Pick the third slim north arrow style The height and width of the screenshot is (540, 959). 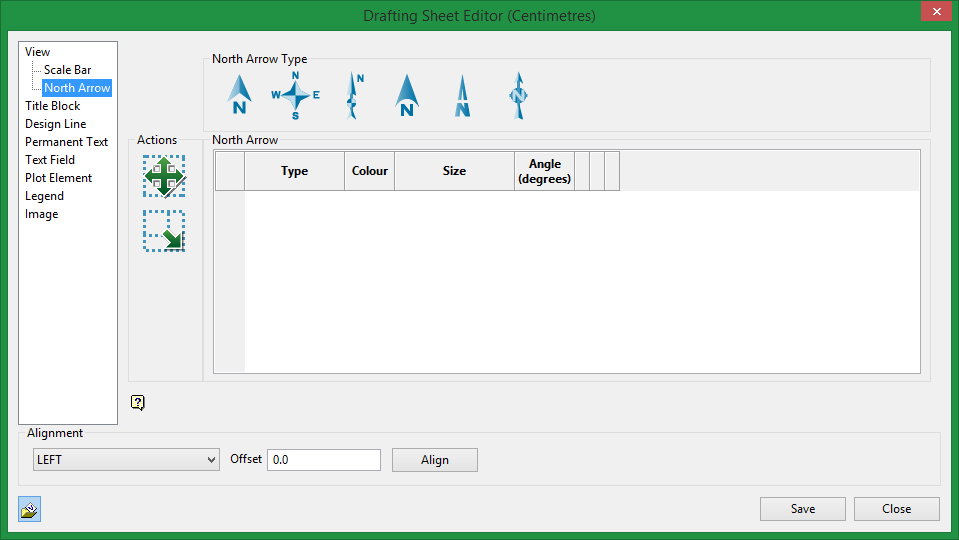coord(353,96)
